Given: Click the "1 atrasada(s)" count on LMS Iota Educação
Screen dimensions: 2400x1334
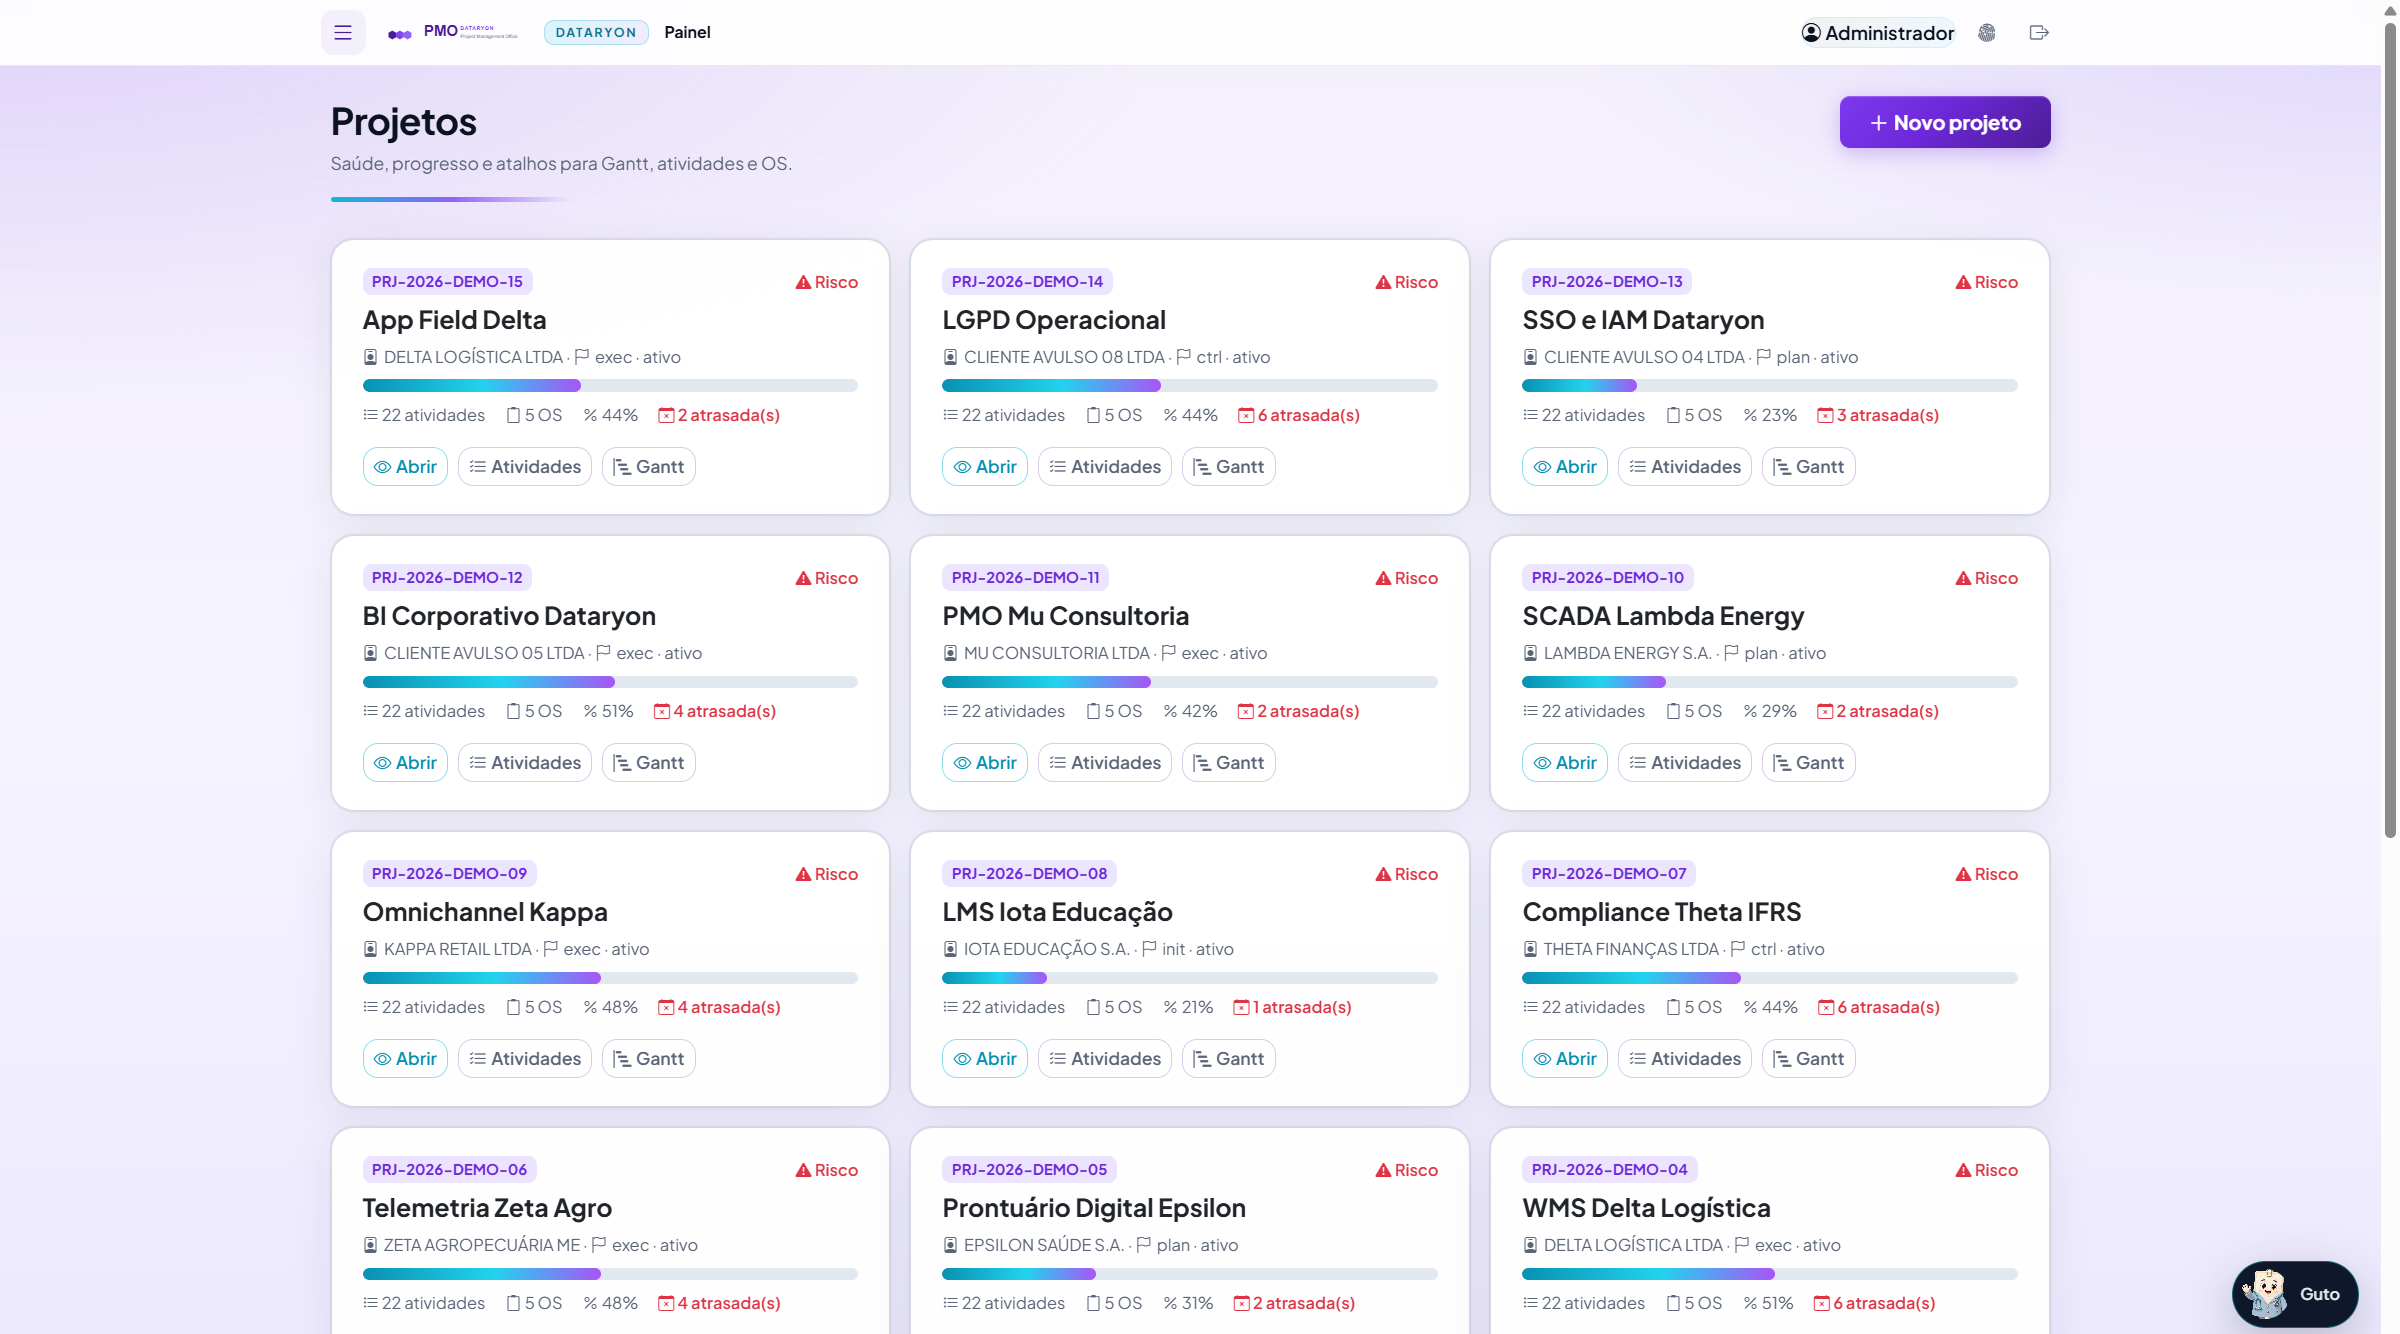Looking at the screenshot, I should 1293,1007.
